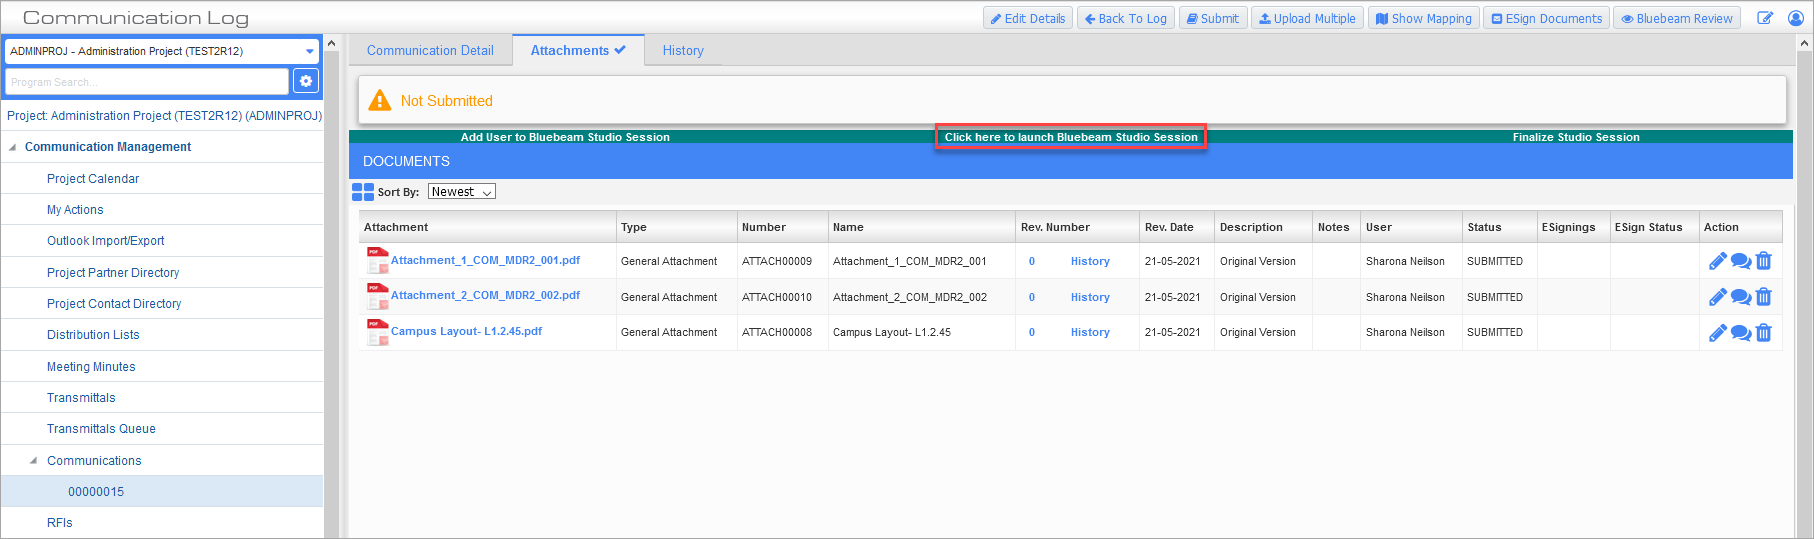Open the Sort By Newest dropdown
The image size is (1814, 539).
pos(461,192)
